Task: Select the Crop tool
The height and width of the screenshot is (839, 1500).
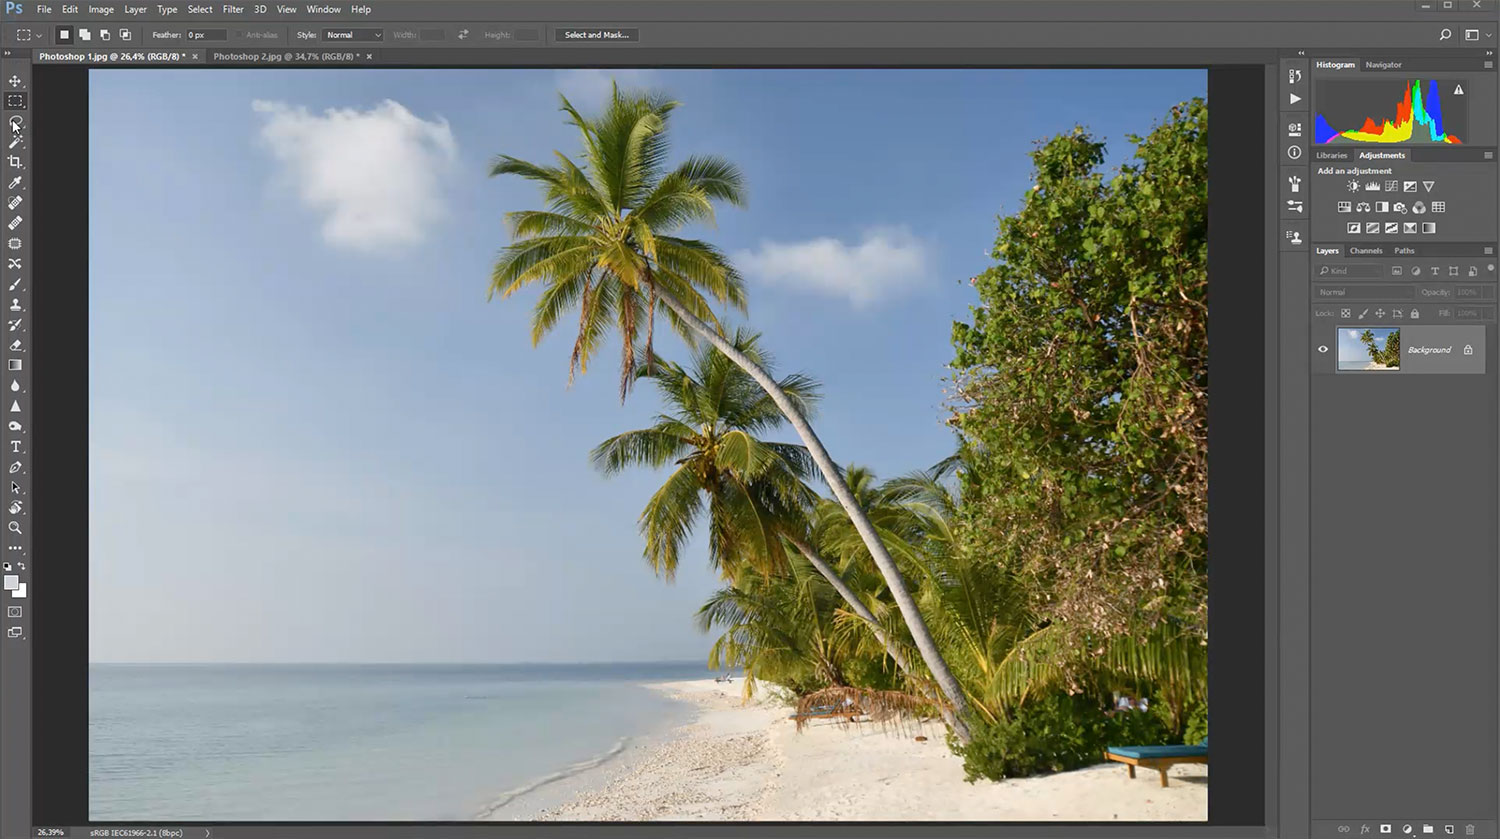Action: pyautogui.click(x=15, y=162)
